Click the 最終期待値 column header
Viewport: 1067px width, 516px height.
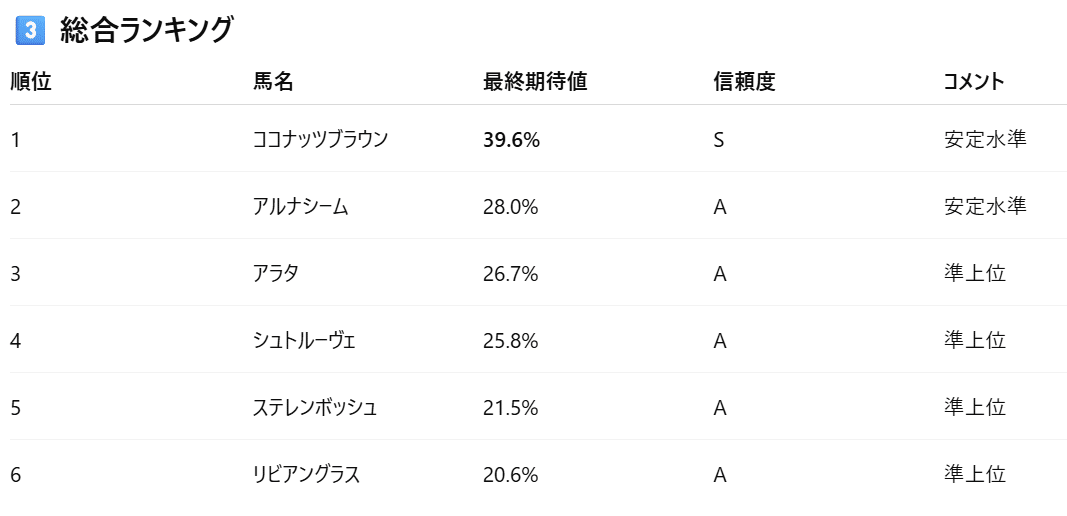[x=534, y=82]
